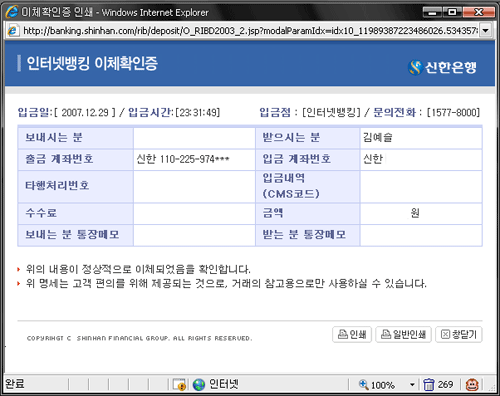Click the 입금 계좌번호 label
The image size is (500, 396).
[296, 159]
